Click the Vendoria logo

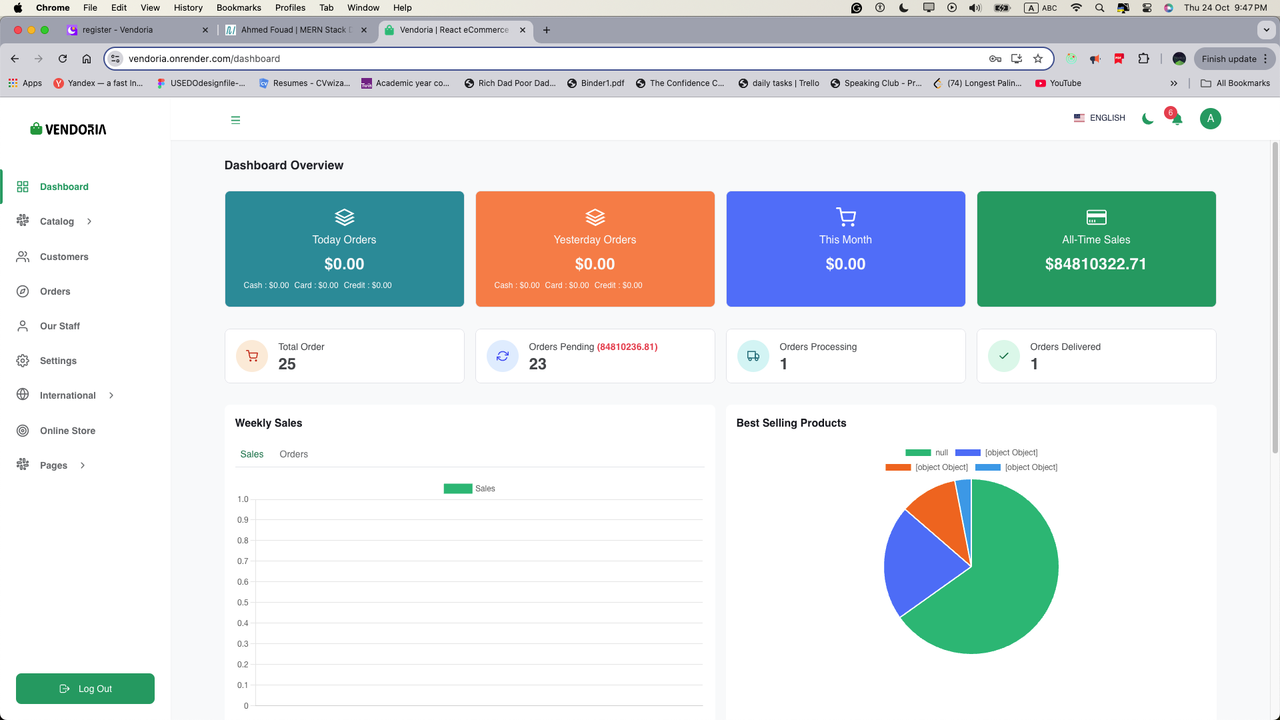point(68,129)
